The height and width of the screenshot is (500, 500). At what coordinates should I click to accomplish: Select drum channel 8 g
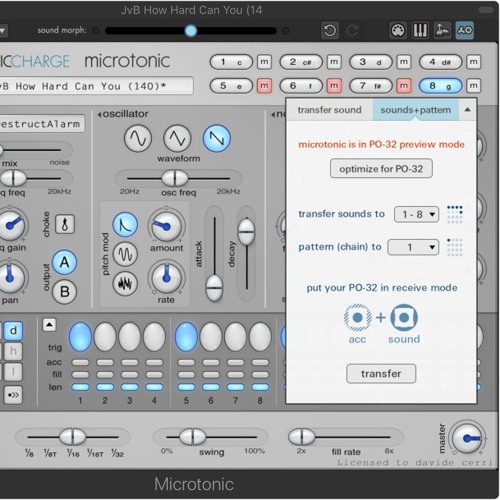coord(440,86)
